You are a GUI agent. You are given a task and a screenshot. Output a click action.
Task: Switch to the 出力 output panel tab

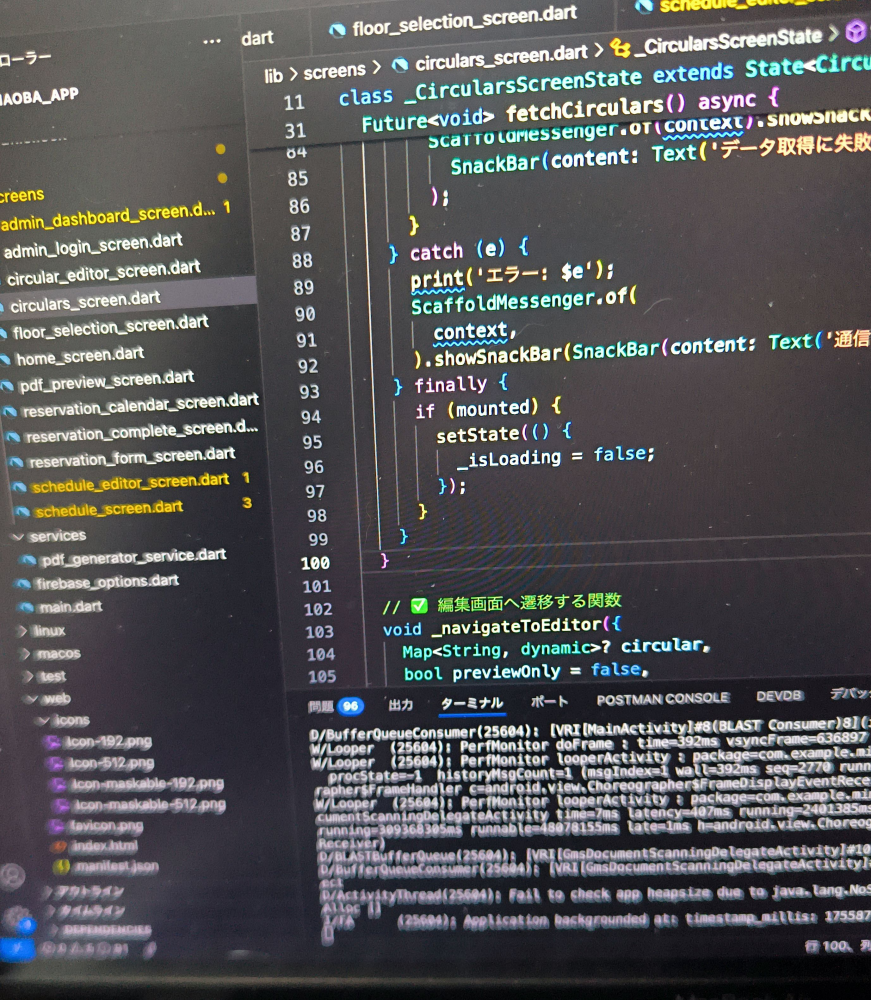coord(400,704)
